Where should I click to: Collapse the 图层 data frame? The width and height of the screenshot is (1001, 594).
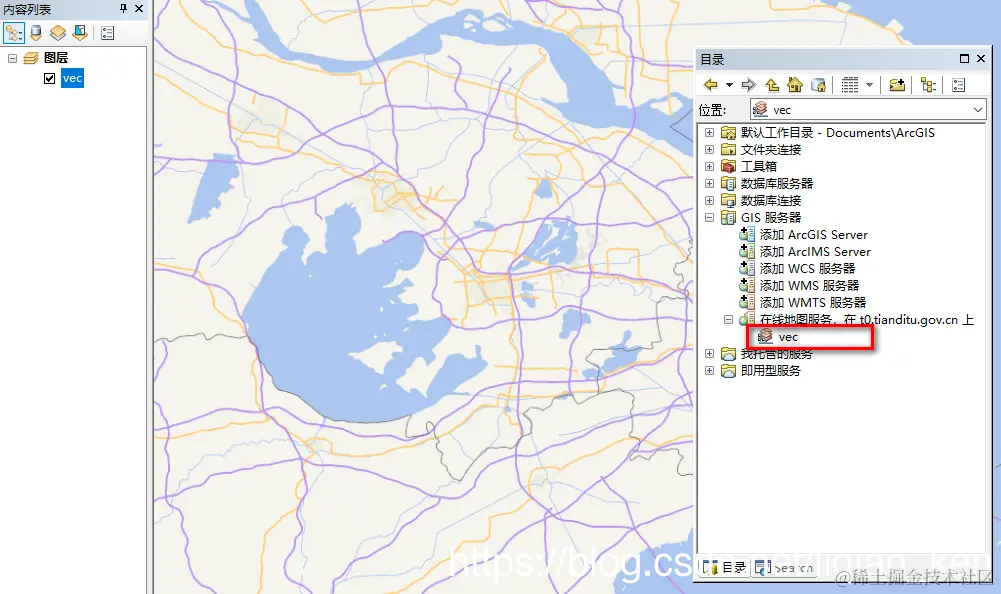pyautogui.click(x=12, y=58)
